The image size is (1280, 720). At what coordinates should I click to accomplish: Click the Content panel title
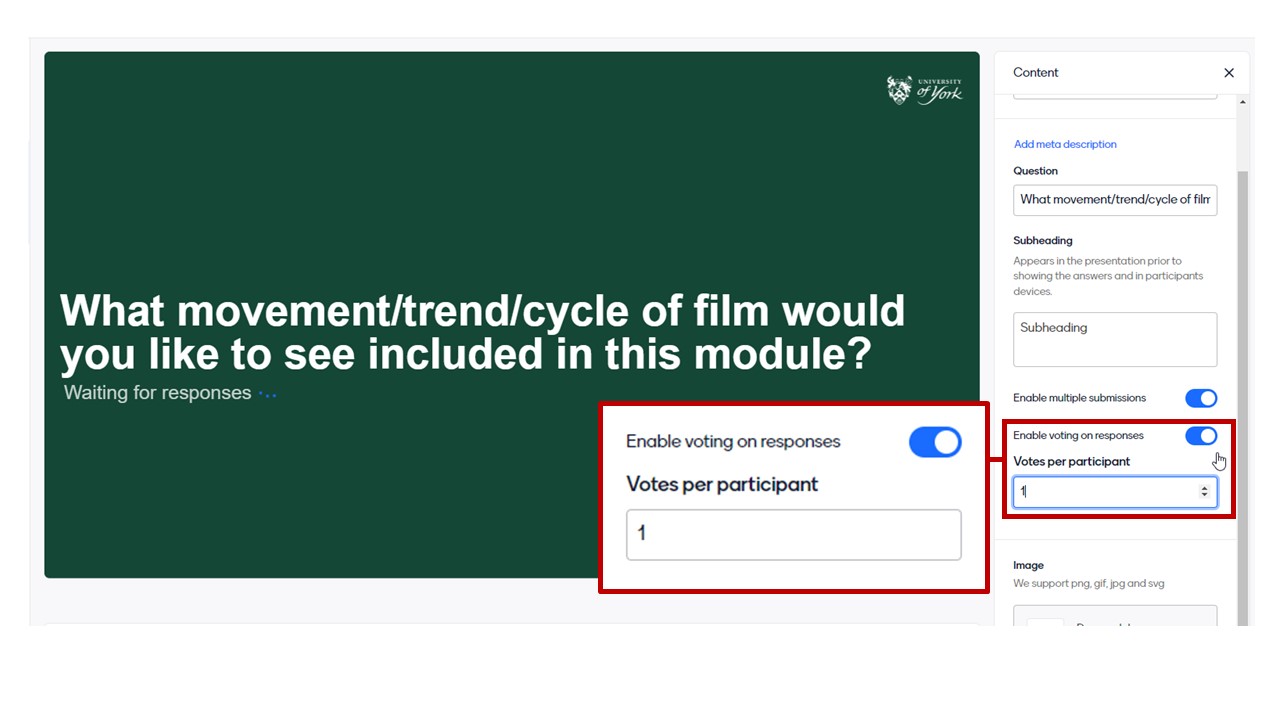click(x=1035, y=73)
